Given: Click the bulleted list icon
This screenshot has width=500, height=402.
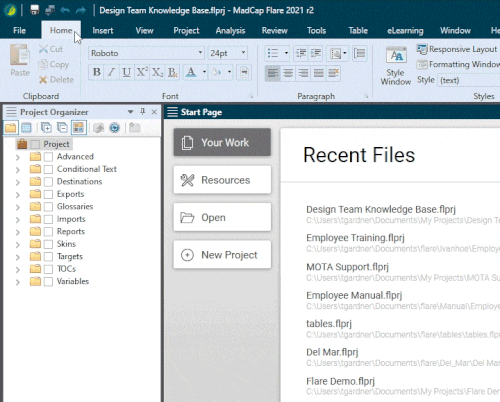Looking at the screenshot, I should pos(273,53).
